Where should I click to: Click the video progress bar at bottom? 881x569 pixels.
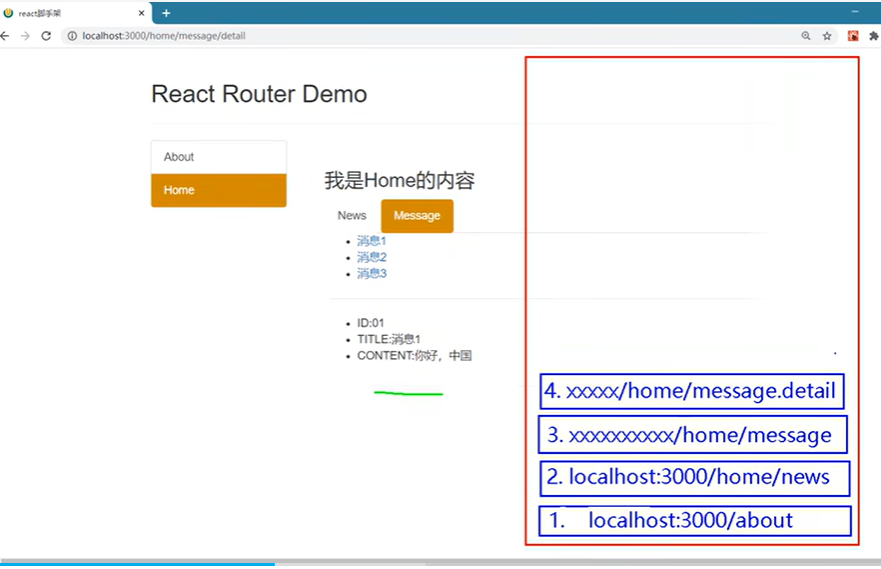(x=440, y=563)
